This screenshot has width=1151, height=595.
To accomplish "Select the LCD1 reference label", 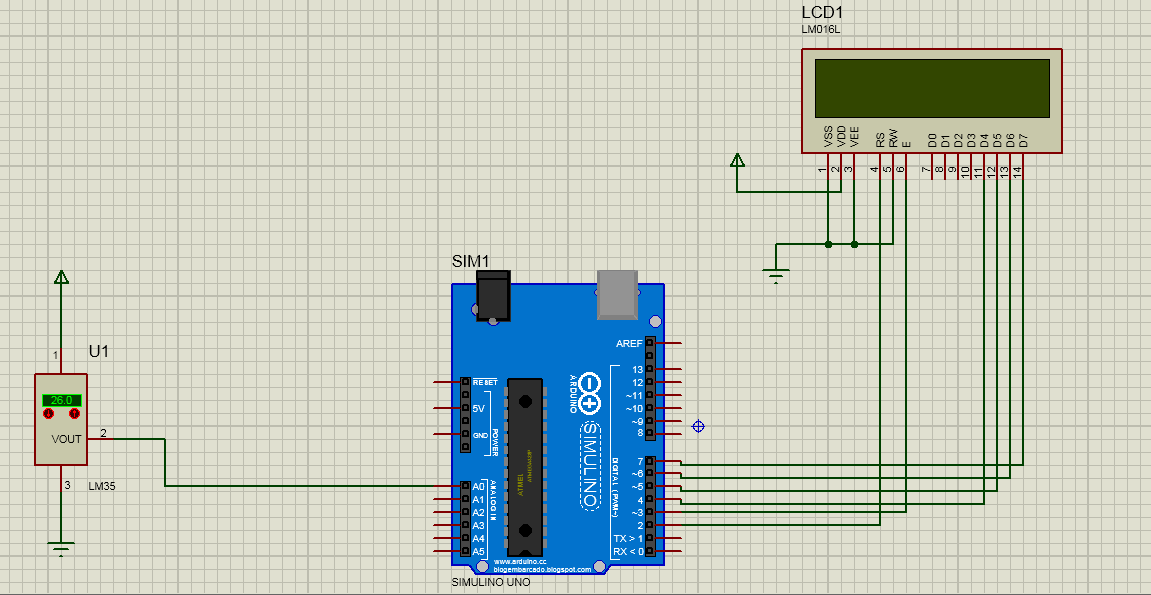I will pos(821,14).
